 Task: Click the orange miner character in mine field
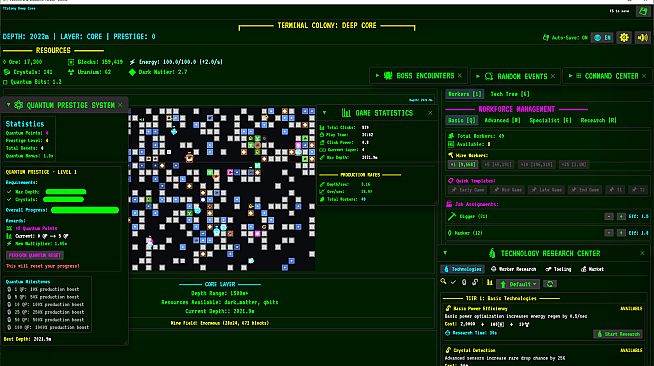click(189, 158)
